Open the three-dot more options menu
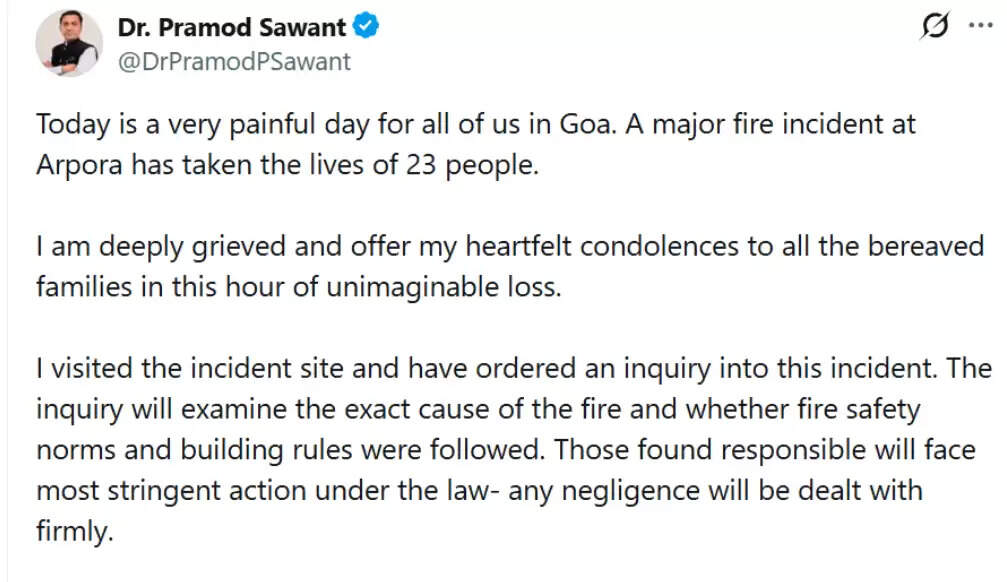The image size is (1007, 582). [979, 27]
